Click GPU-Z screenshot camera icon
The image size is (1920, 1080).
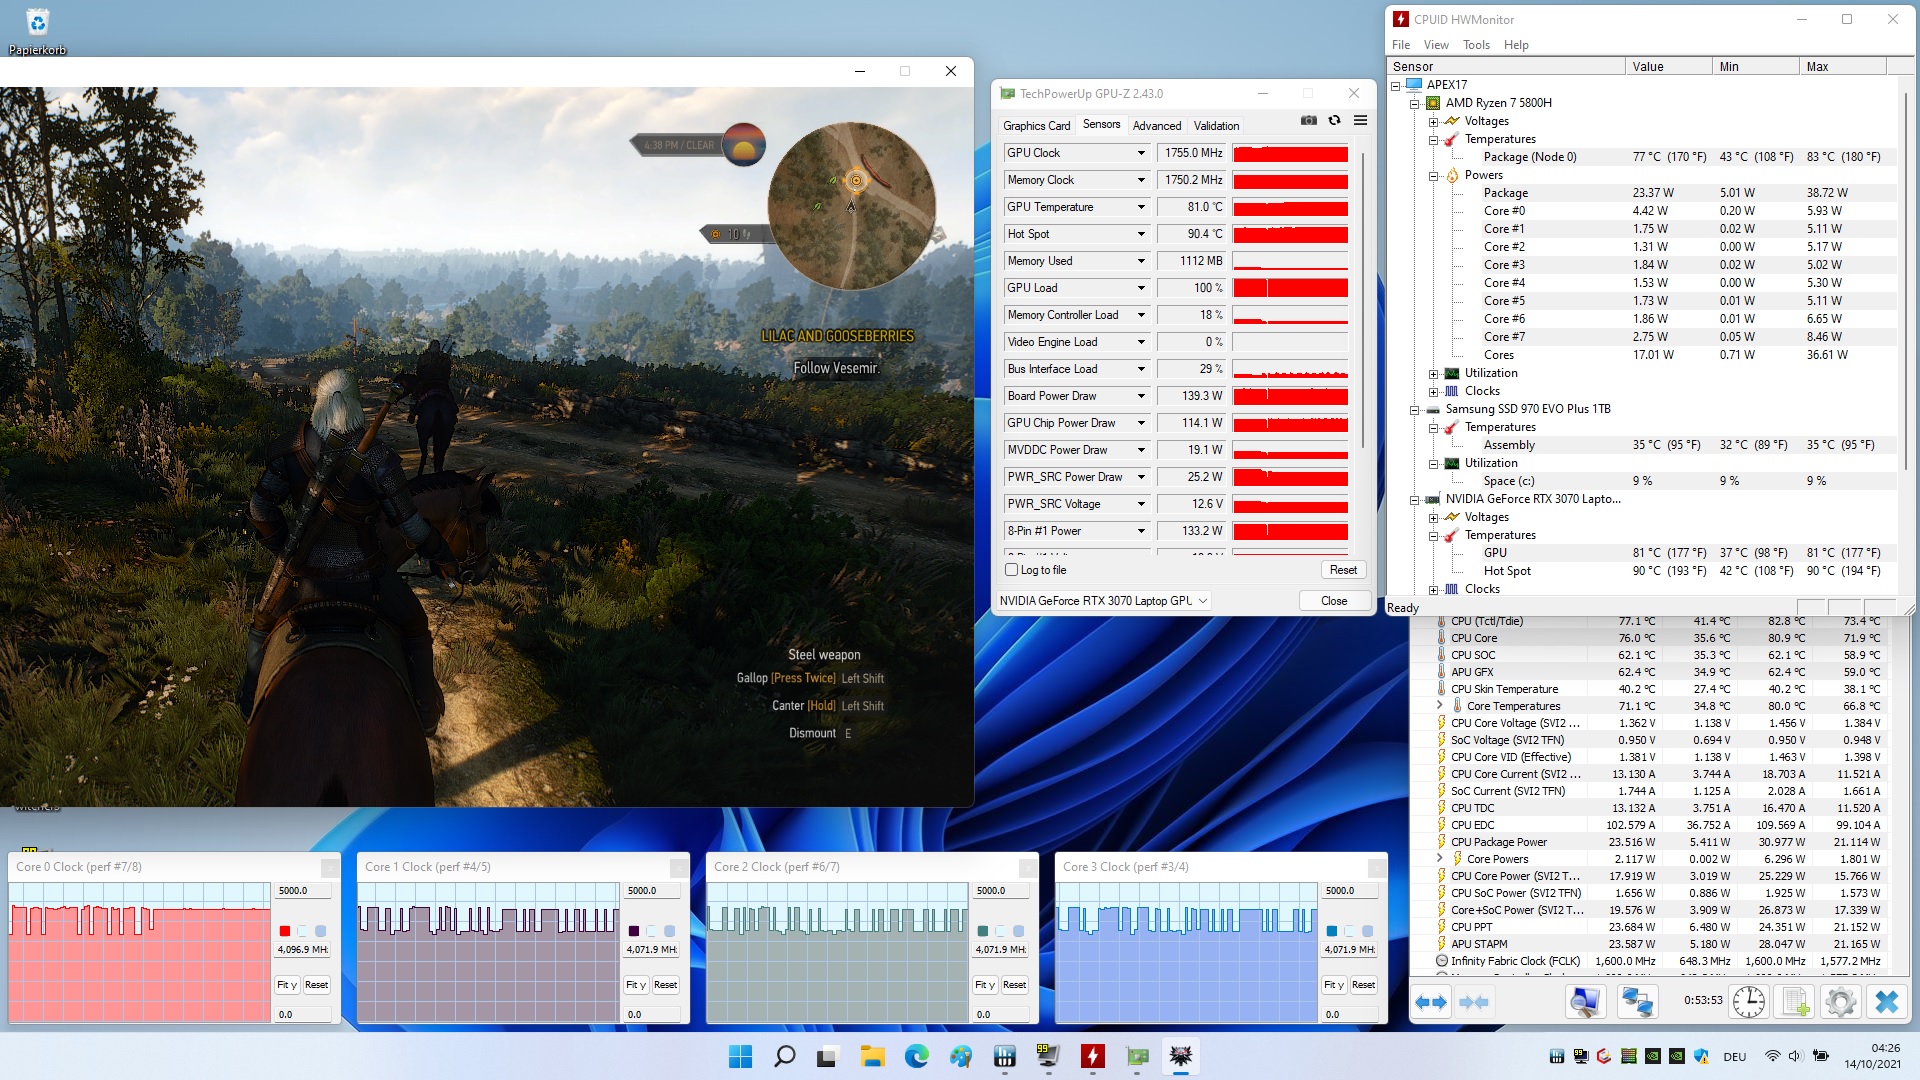[x=1308, y=121]
